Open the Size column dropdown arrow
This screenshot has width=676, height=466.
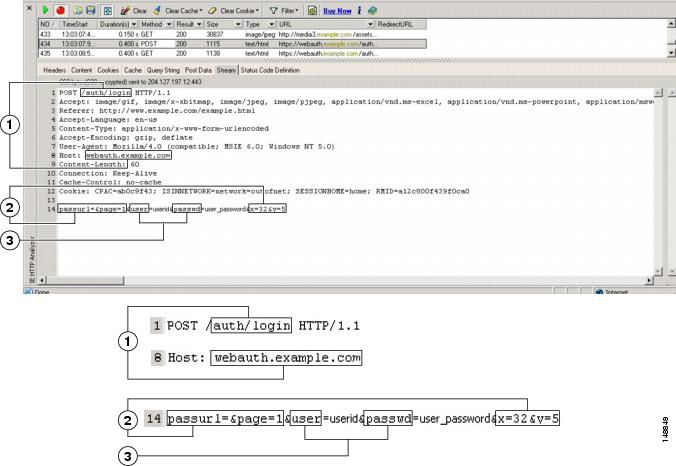[238, 25]
